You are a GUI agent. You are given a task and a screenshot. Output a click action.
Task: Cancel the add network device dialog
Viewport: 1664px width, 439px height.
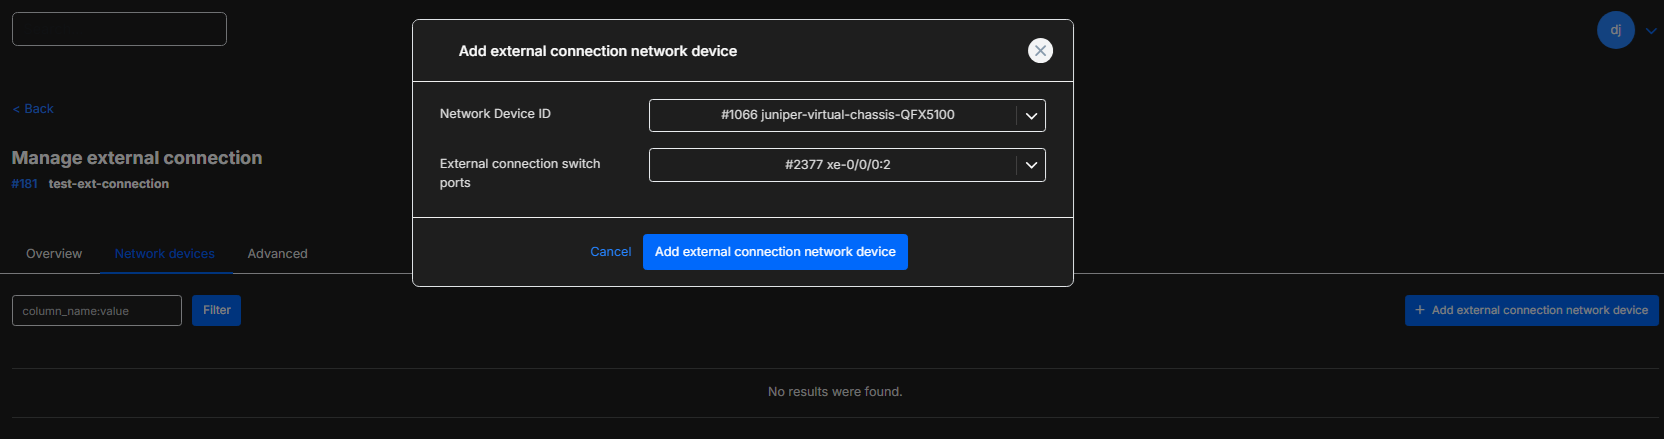610,252
